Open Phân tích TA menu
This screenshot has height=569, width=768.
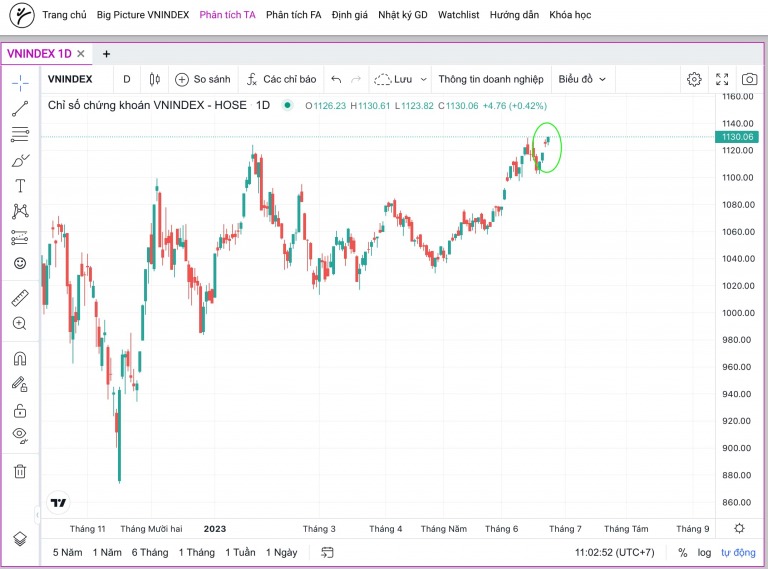pyautogui.click(x=227, y=15)
